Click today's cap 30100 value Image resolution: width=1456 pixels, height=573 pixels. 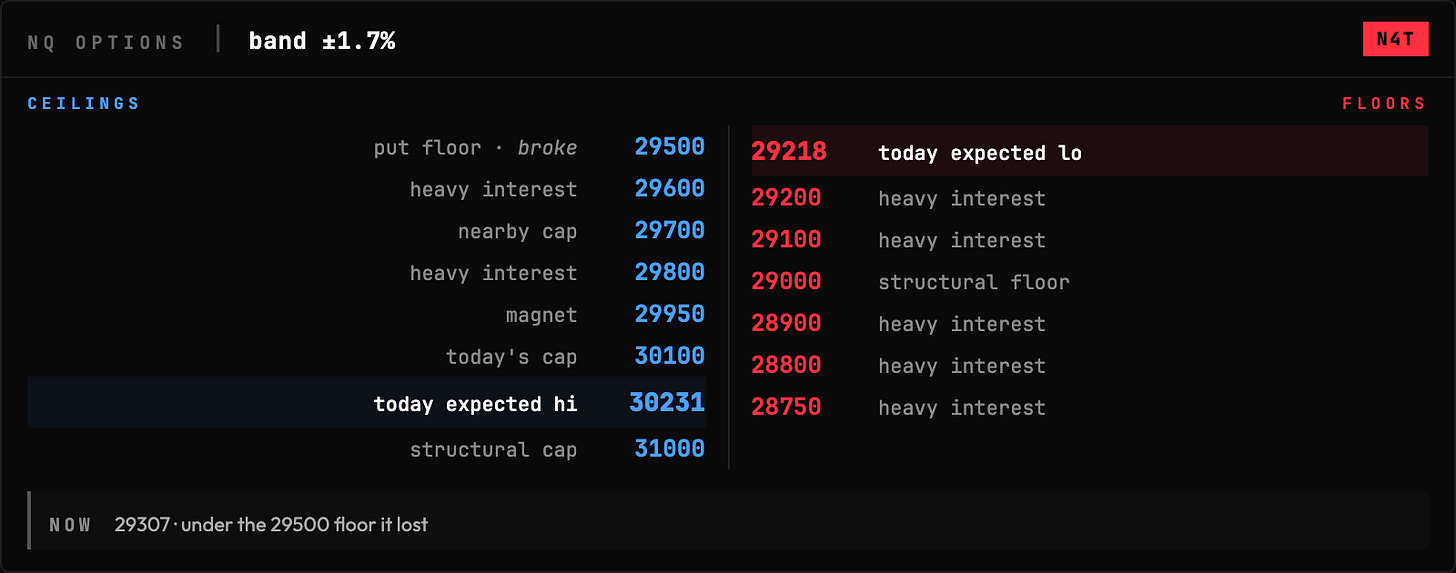(x=669, y=356)
